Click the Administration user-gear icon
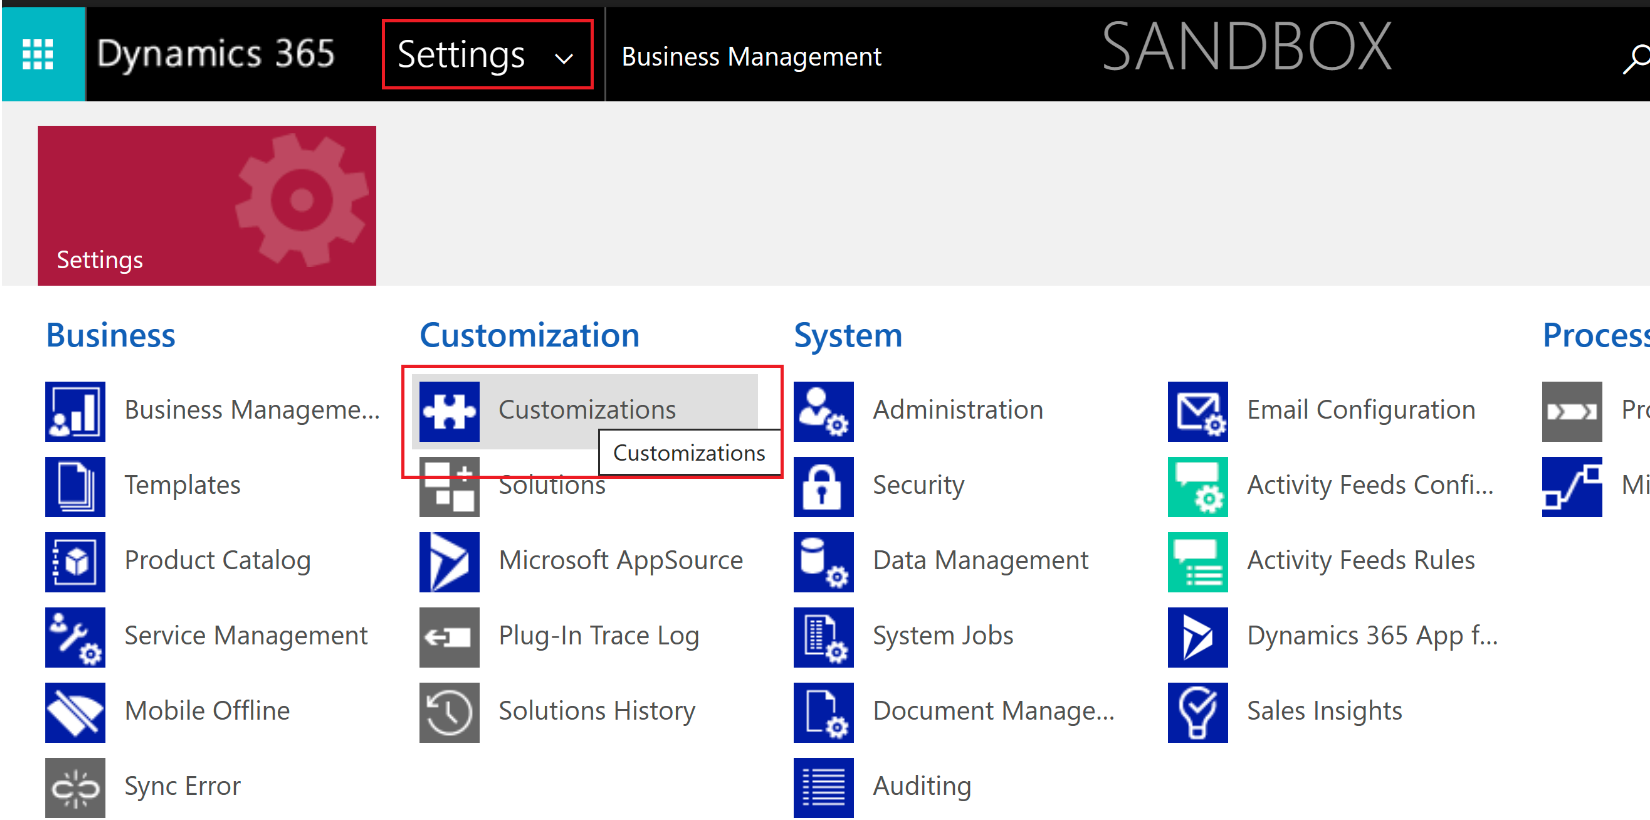This screenshot has width=1650, height=820. coord(824,412)
